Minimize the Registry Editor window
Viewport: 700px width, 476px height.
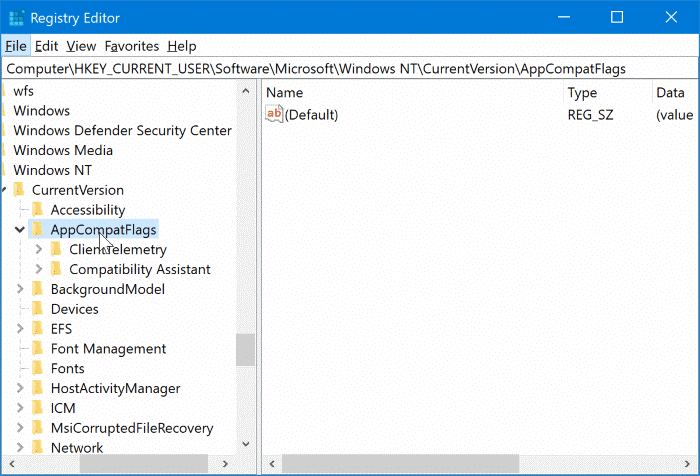point(564,17)
